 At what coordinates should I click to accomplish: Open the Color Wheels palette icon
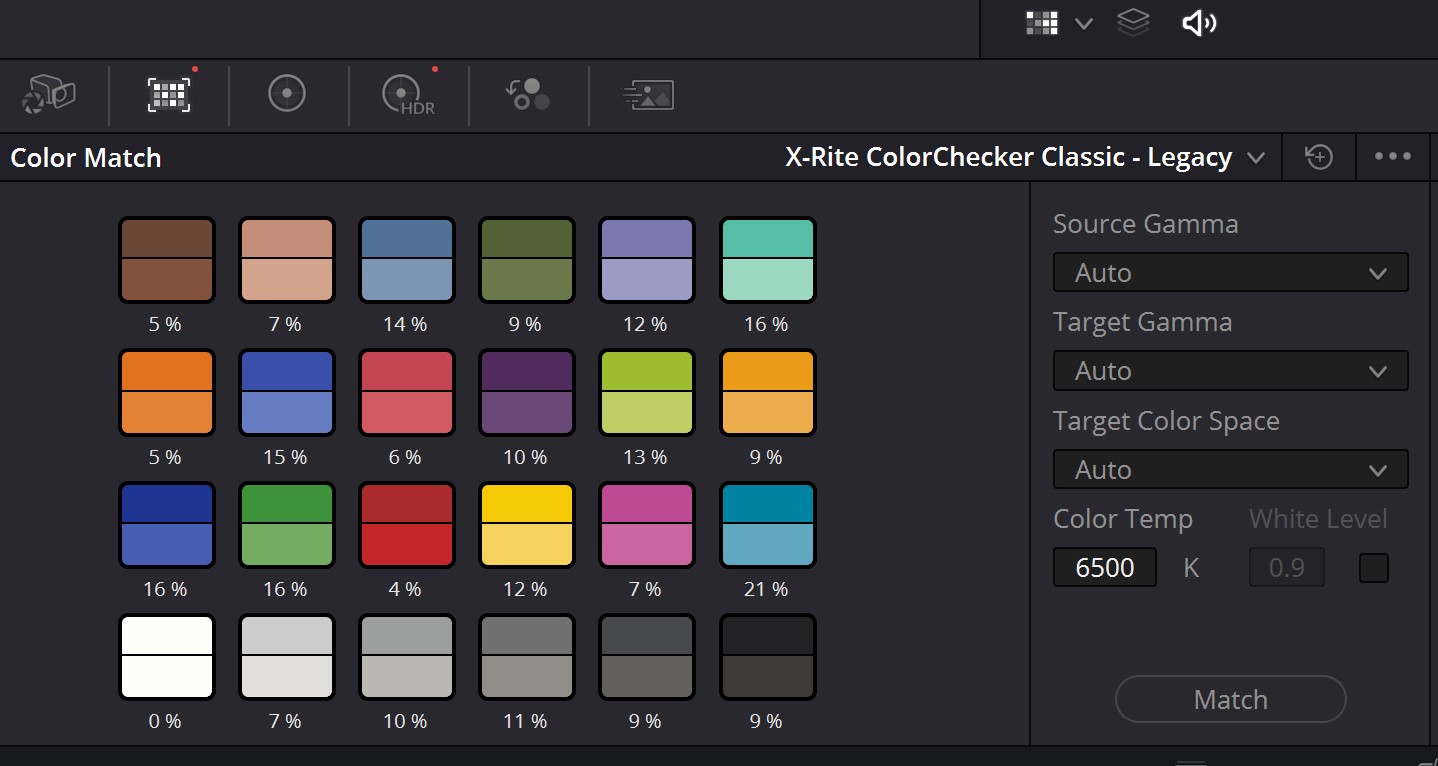pyautogui.click(x=287, y=94)
